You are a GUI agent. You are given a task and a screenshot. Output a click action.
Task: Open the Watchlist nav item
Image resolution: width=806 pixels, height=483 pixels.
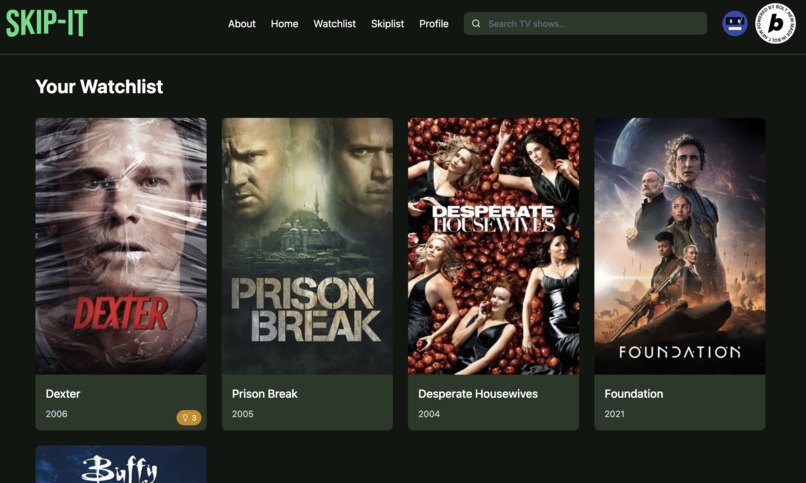[335, 24]
